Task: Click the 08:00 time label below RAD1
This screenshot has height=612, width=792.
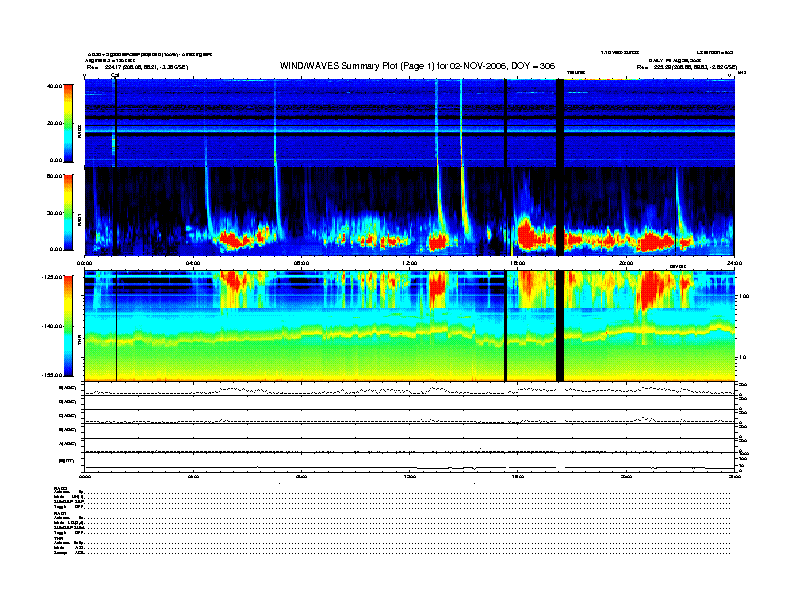Action: click(301, 263)
